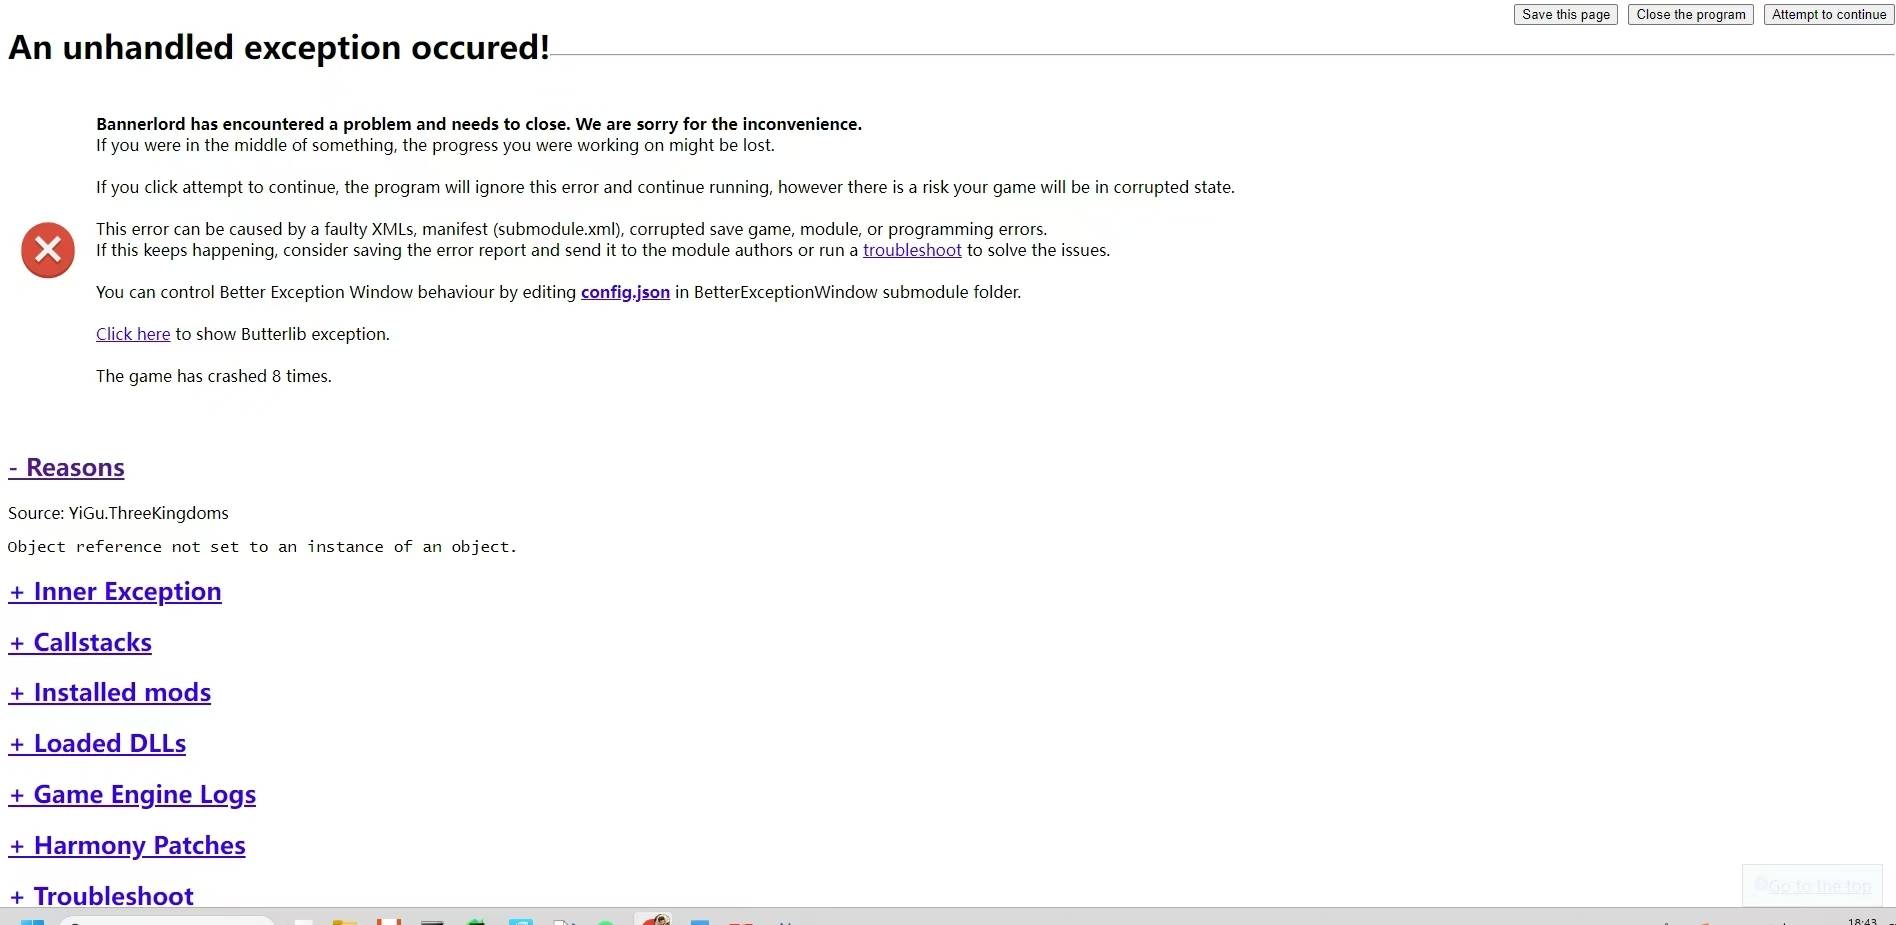The image size is (1896, 925).
Task: Open the troubleshoot link in the message
Action: pyautogui.click(x=912, y=250)
